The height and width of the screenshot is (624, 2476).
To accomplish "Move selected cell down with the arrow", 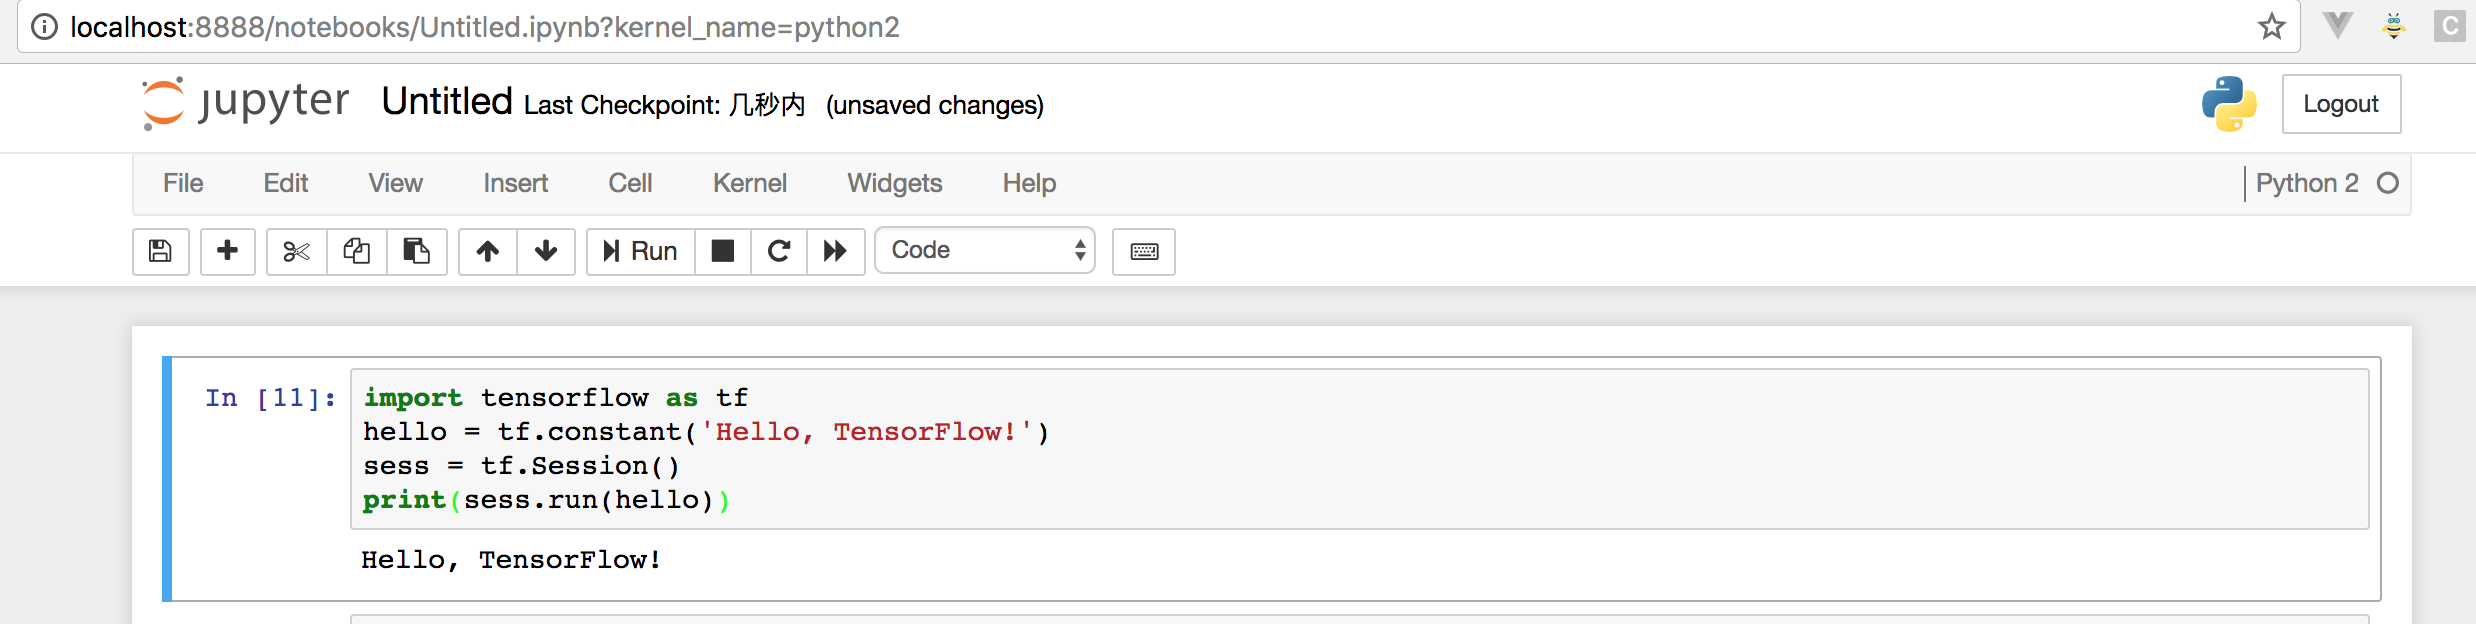I will (546, 251).
